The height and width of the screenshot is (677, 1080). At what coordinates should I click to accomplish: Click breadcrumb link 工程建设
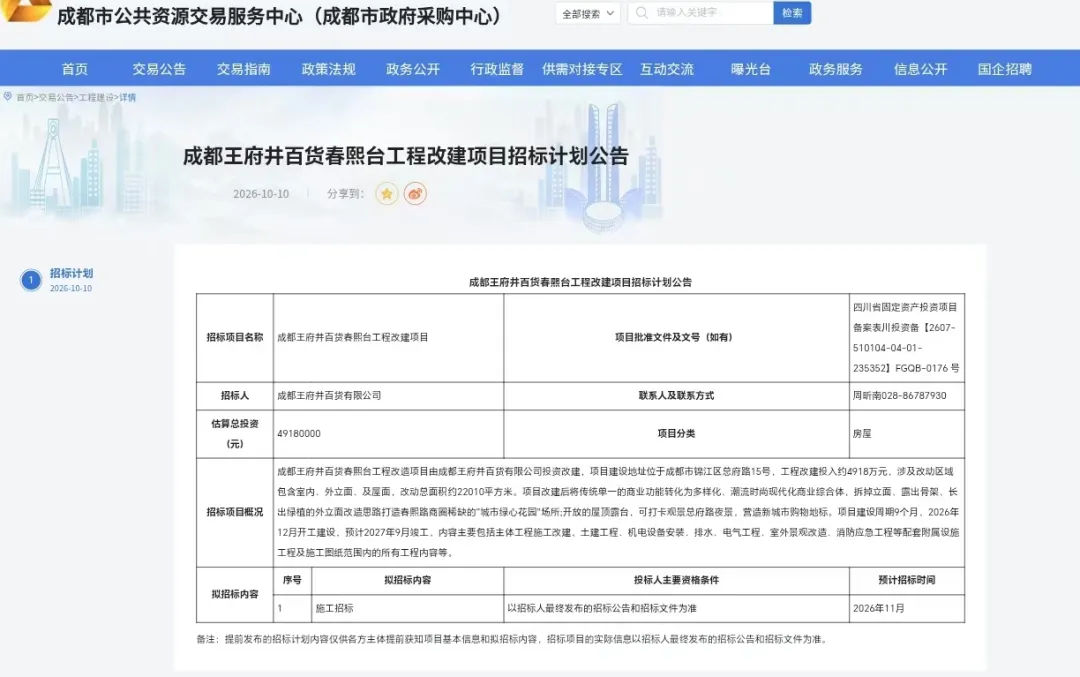(96, 98)
